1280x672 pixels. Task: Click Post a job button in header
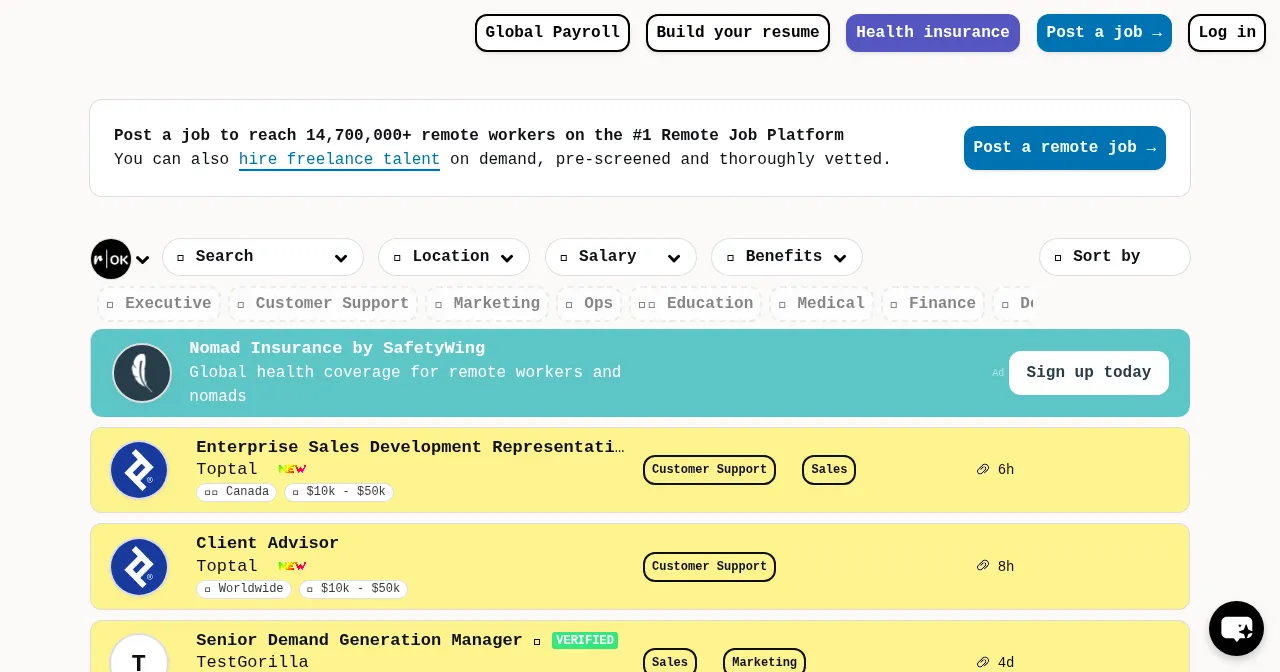tap(1104, 33)
